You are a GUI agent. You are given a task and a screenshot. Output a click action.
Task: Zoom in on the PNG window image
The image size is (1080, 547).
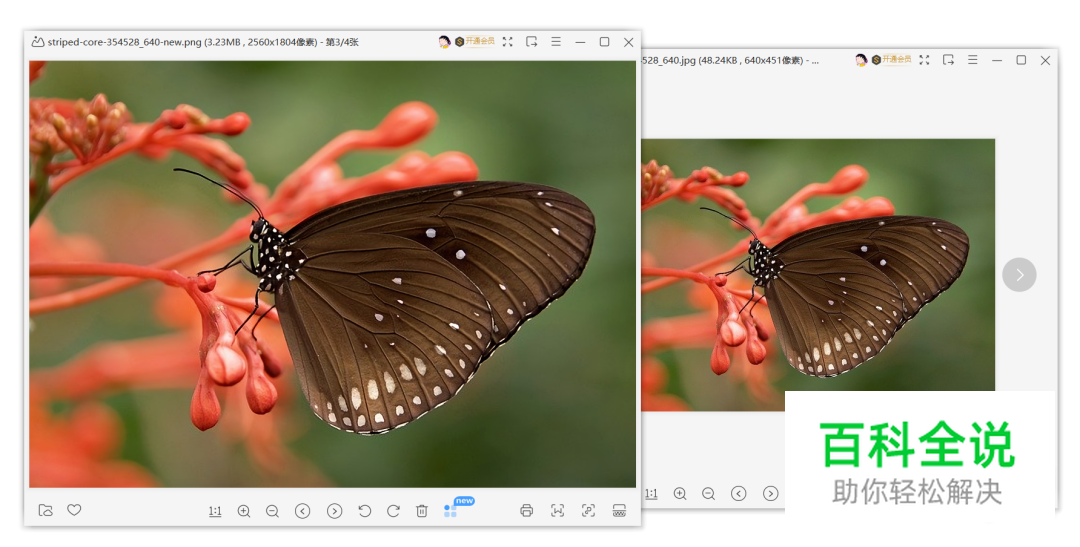[244, 511]
